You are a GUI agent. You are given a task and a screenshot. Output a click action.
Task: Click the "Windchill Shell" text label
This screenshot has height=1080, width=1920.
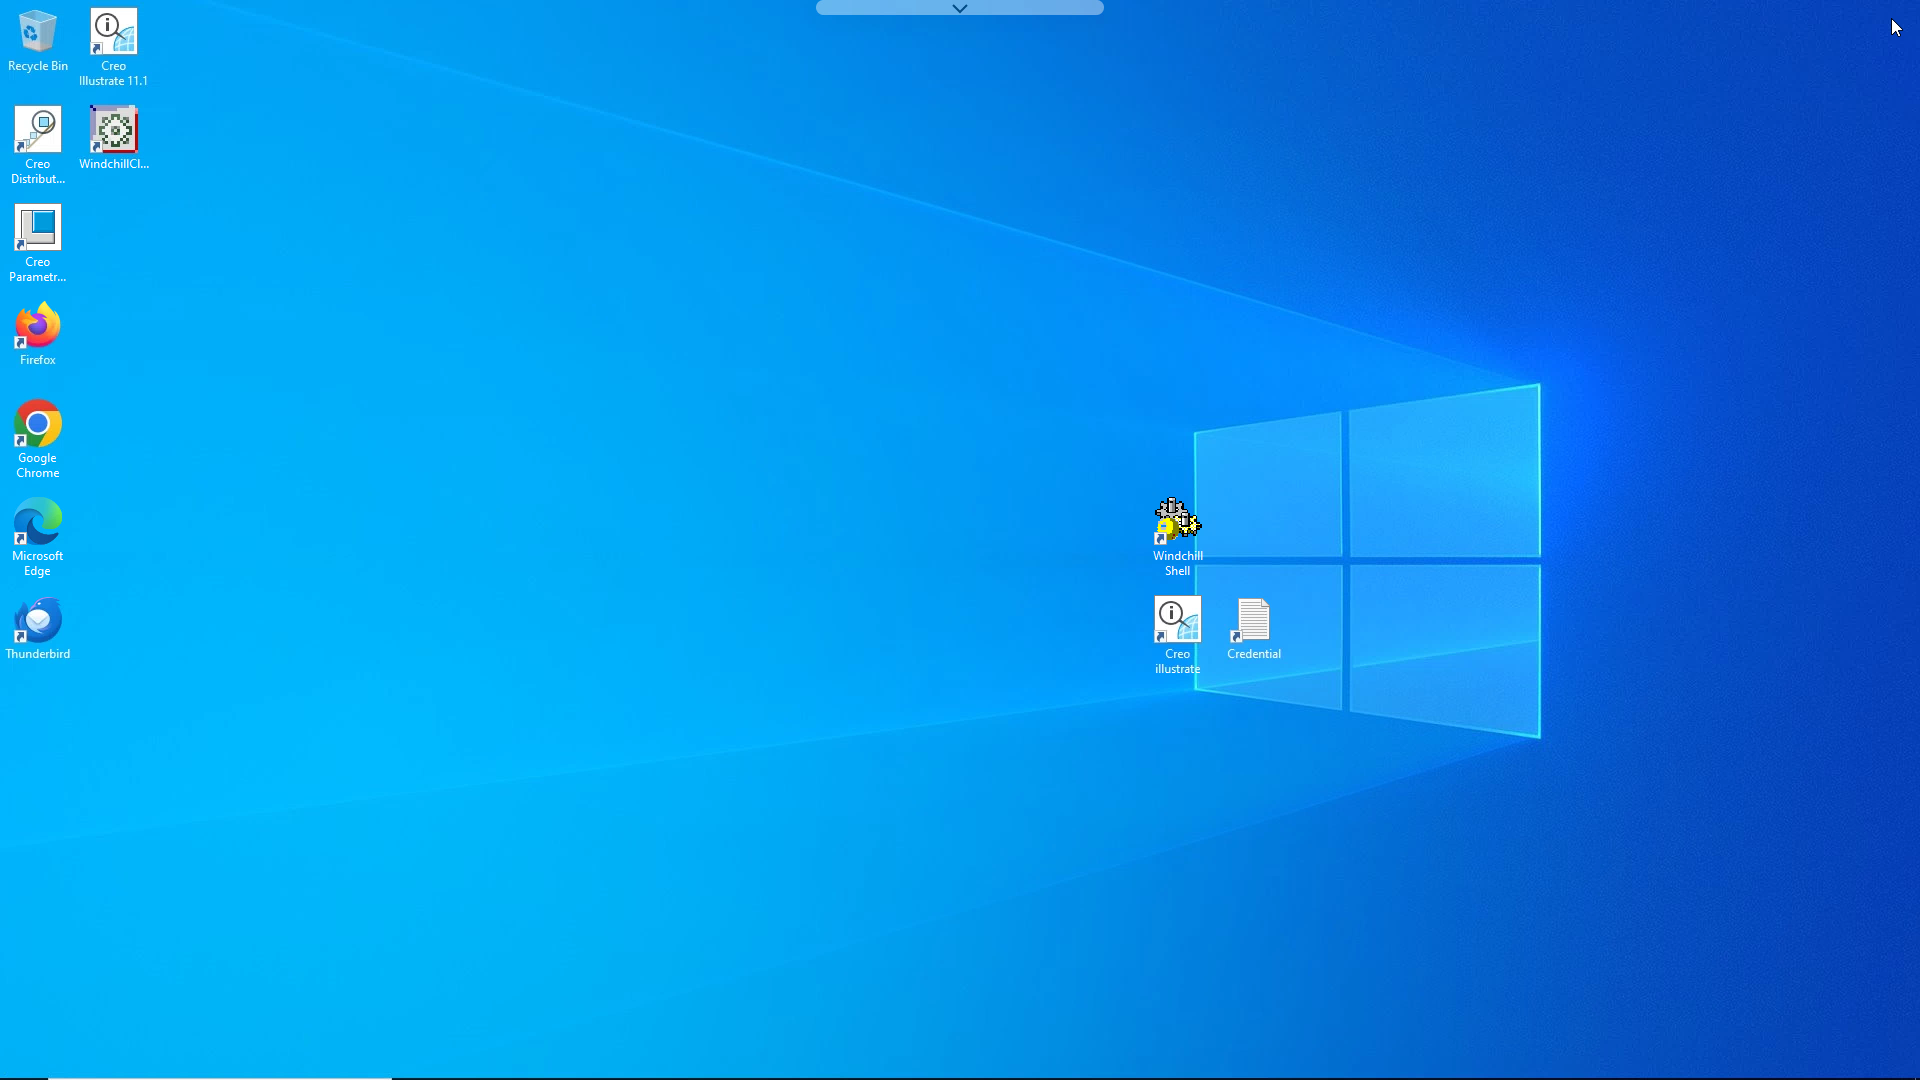pyautogui.click(x=1177, y=564)
